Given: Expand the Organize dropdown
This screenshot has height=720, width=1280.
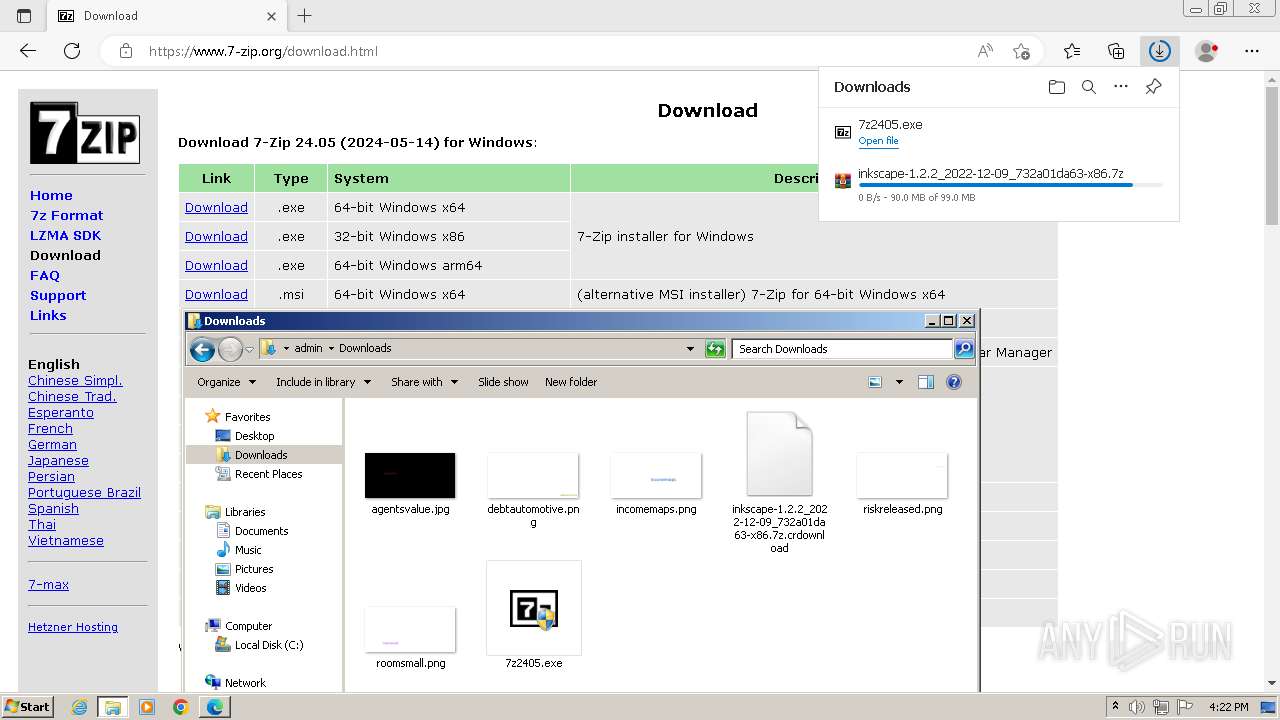Looking at the screenshot, I should (x=226, y=382).
